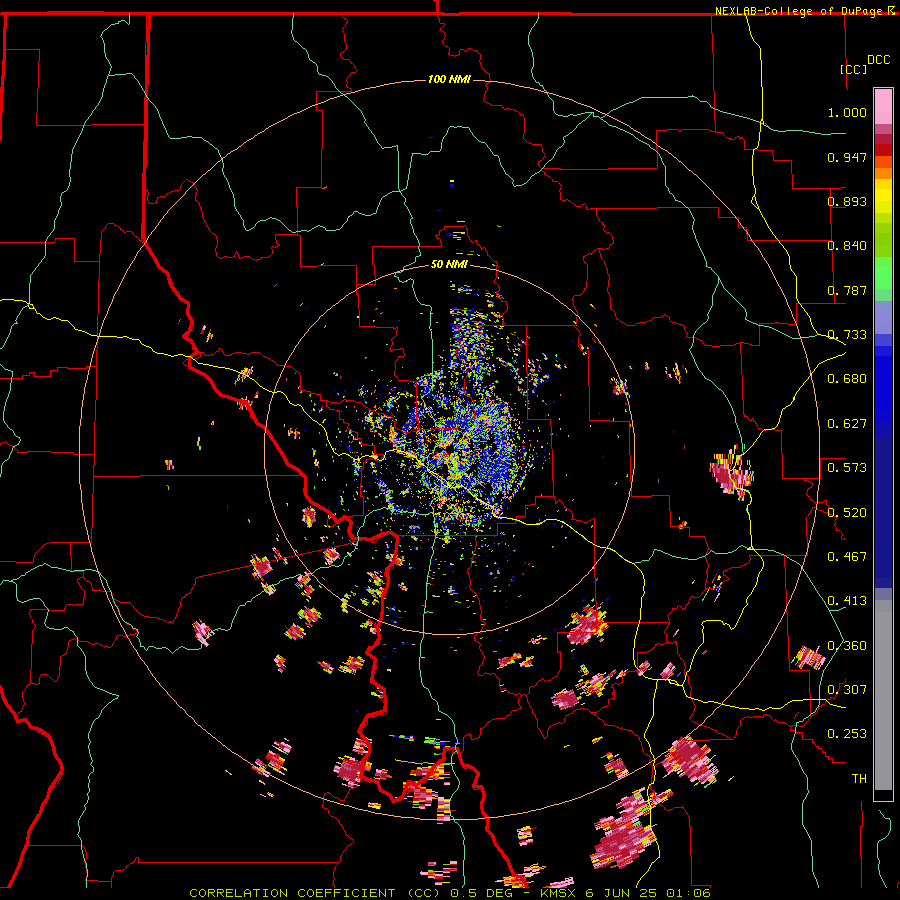Viewport: 900px width, 900px height.
Task: Click the 0.893 scale value
Action: coord(847,201)
